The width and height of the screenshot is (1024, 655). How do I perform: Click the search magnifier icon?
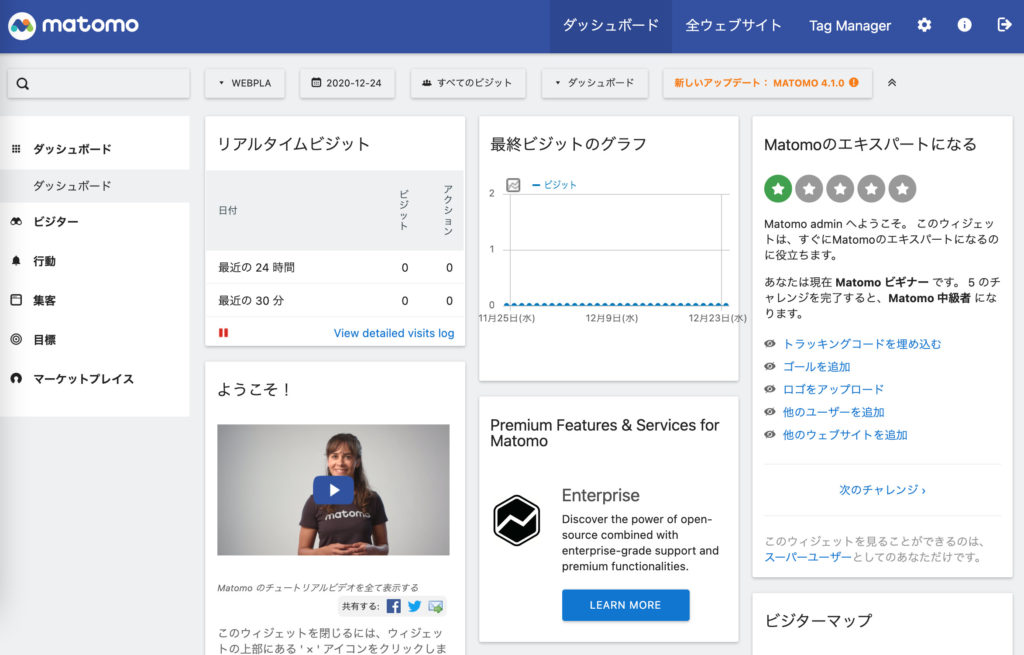click(23, 84)
